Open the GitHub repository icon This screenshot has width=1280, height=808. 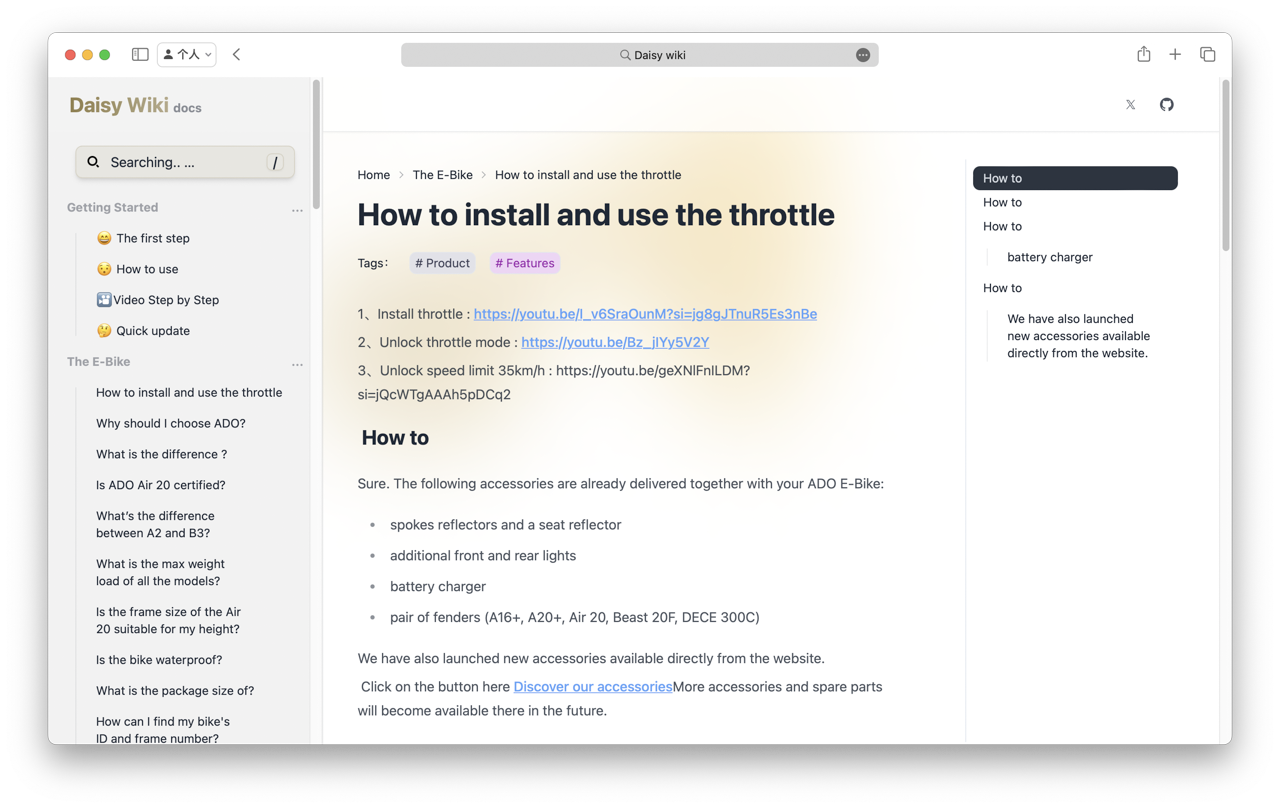(x=1167, y=104)
